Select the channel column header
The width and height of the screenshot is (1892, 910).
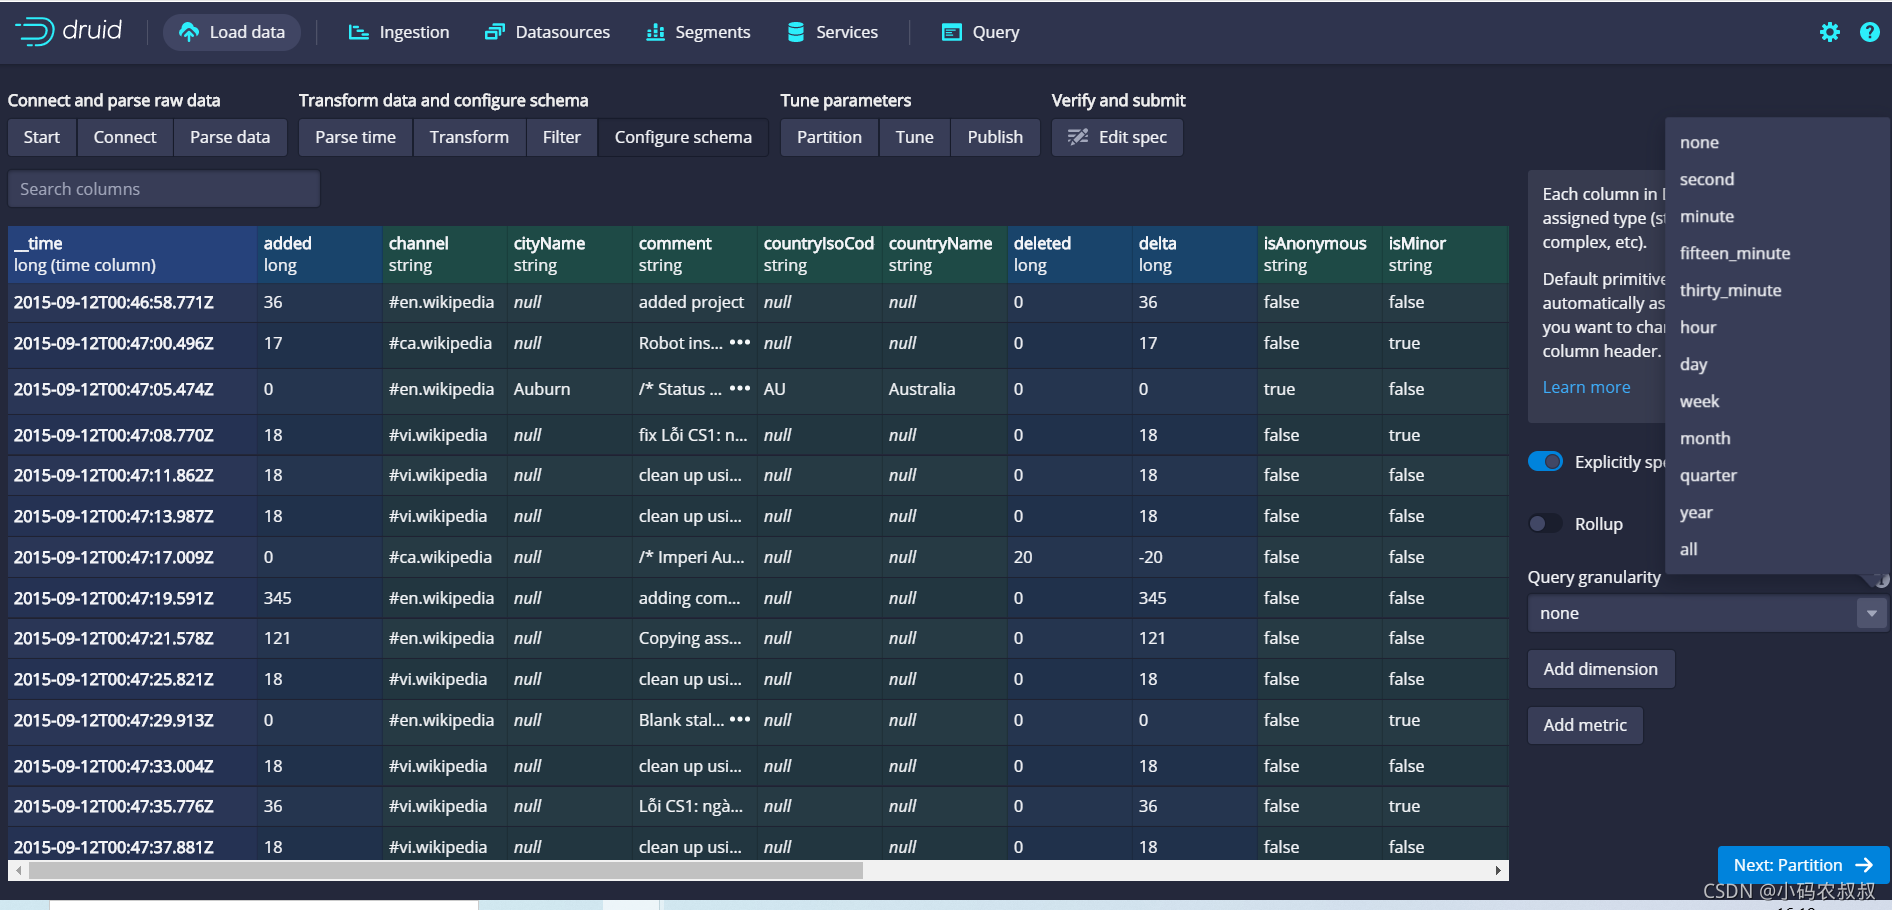point(445,254)
